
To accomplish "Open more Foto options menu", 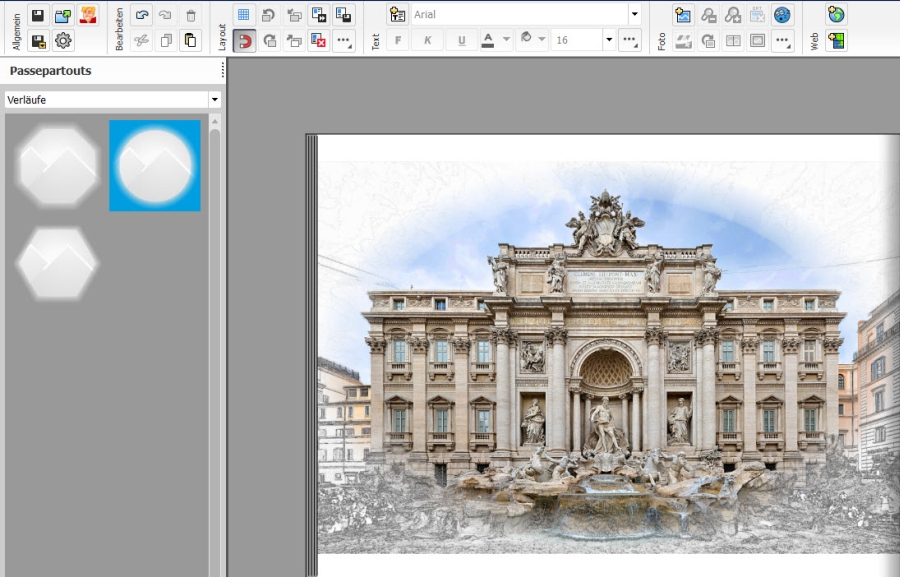I will [x=782, y=41].
